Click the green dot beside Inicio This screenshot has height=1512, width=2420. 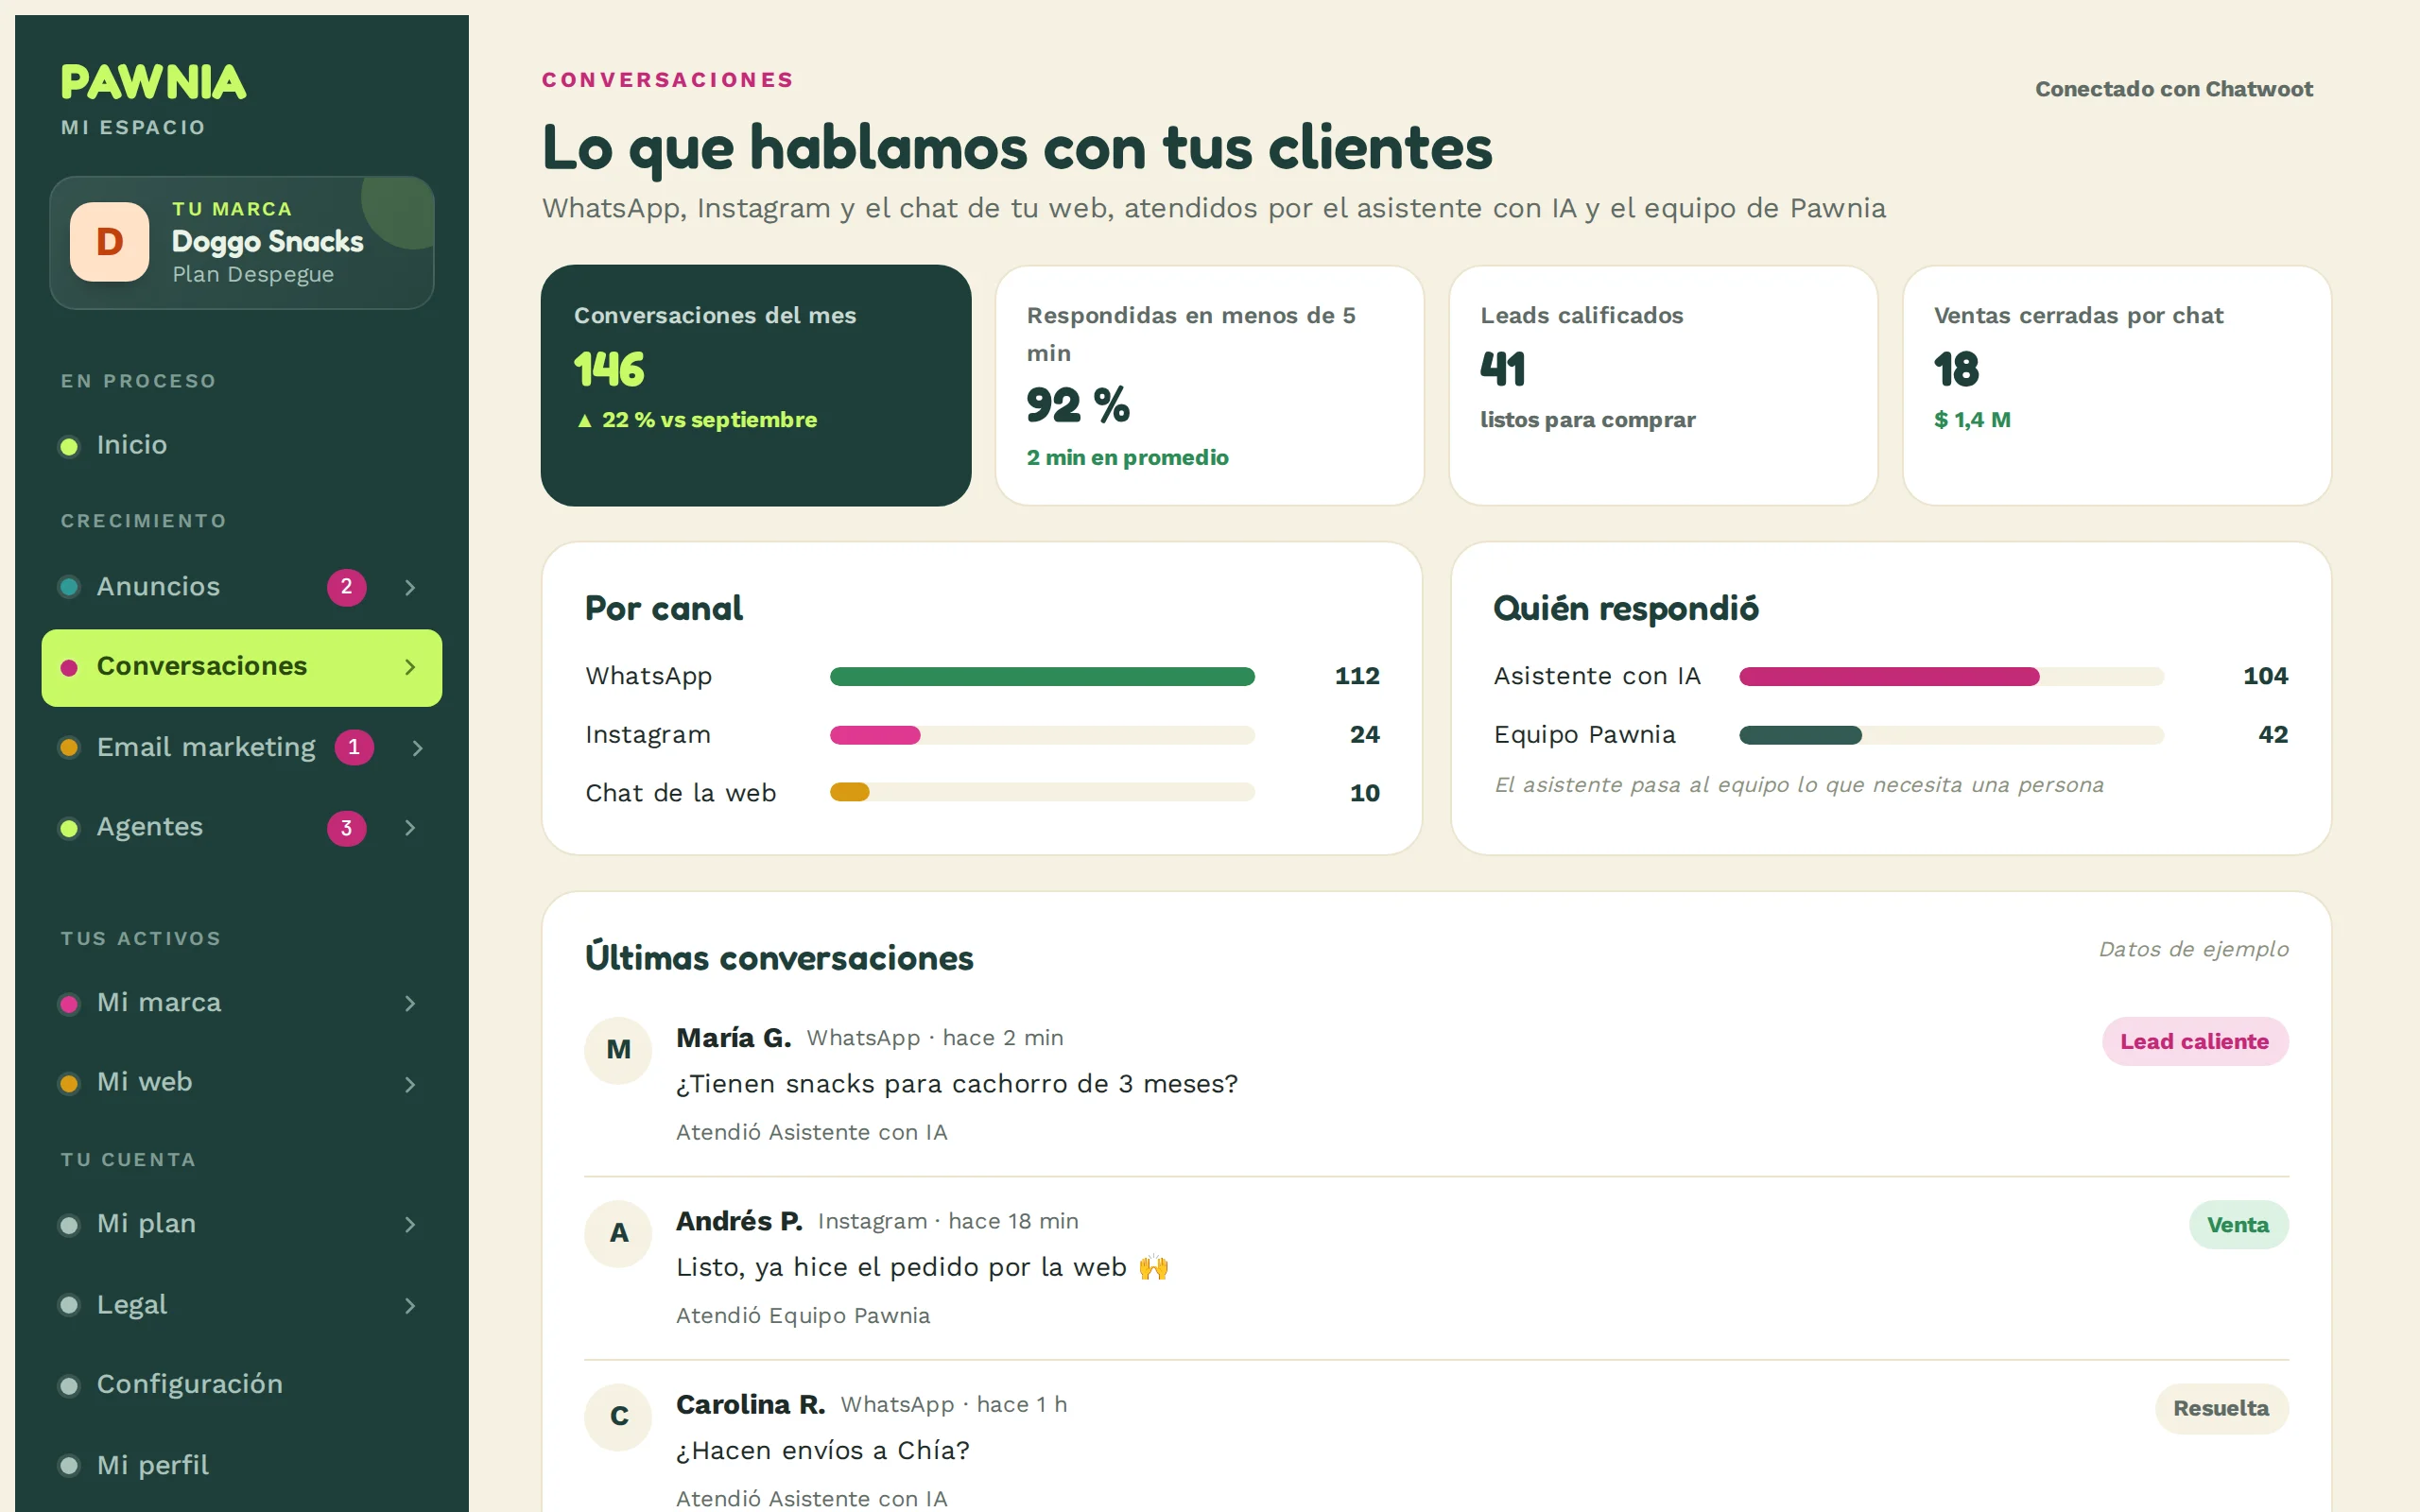[69, 446]
